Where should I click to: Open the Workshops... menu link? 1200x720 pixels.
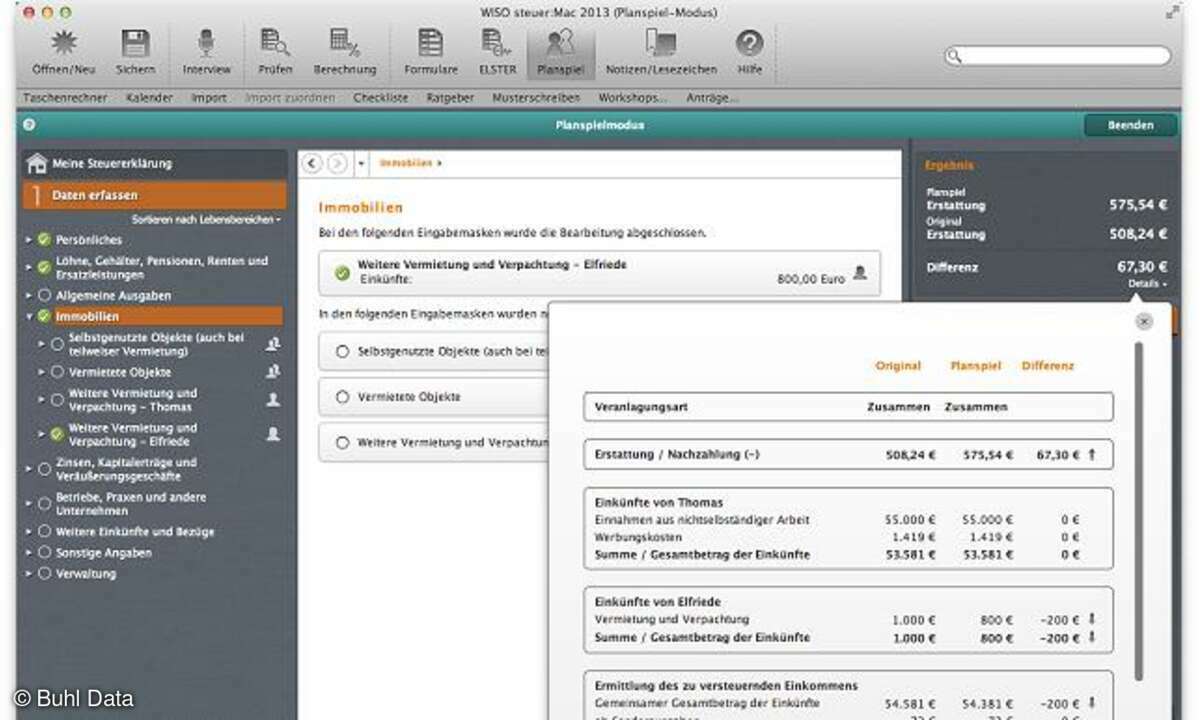633,98
